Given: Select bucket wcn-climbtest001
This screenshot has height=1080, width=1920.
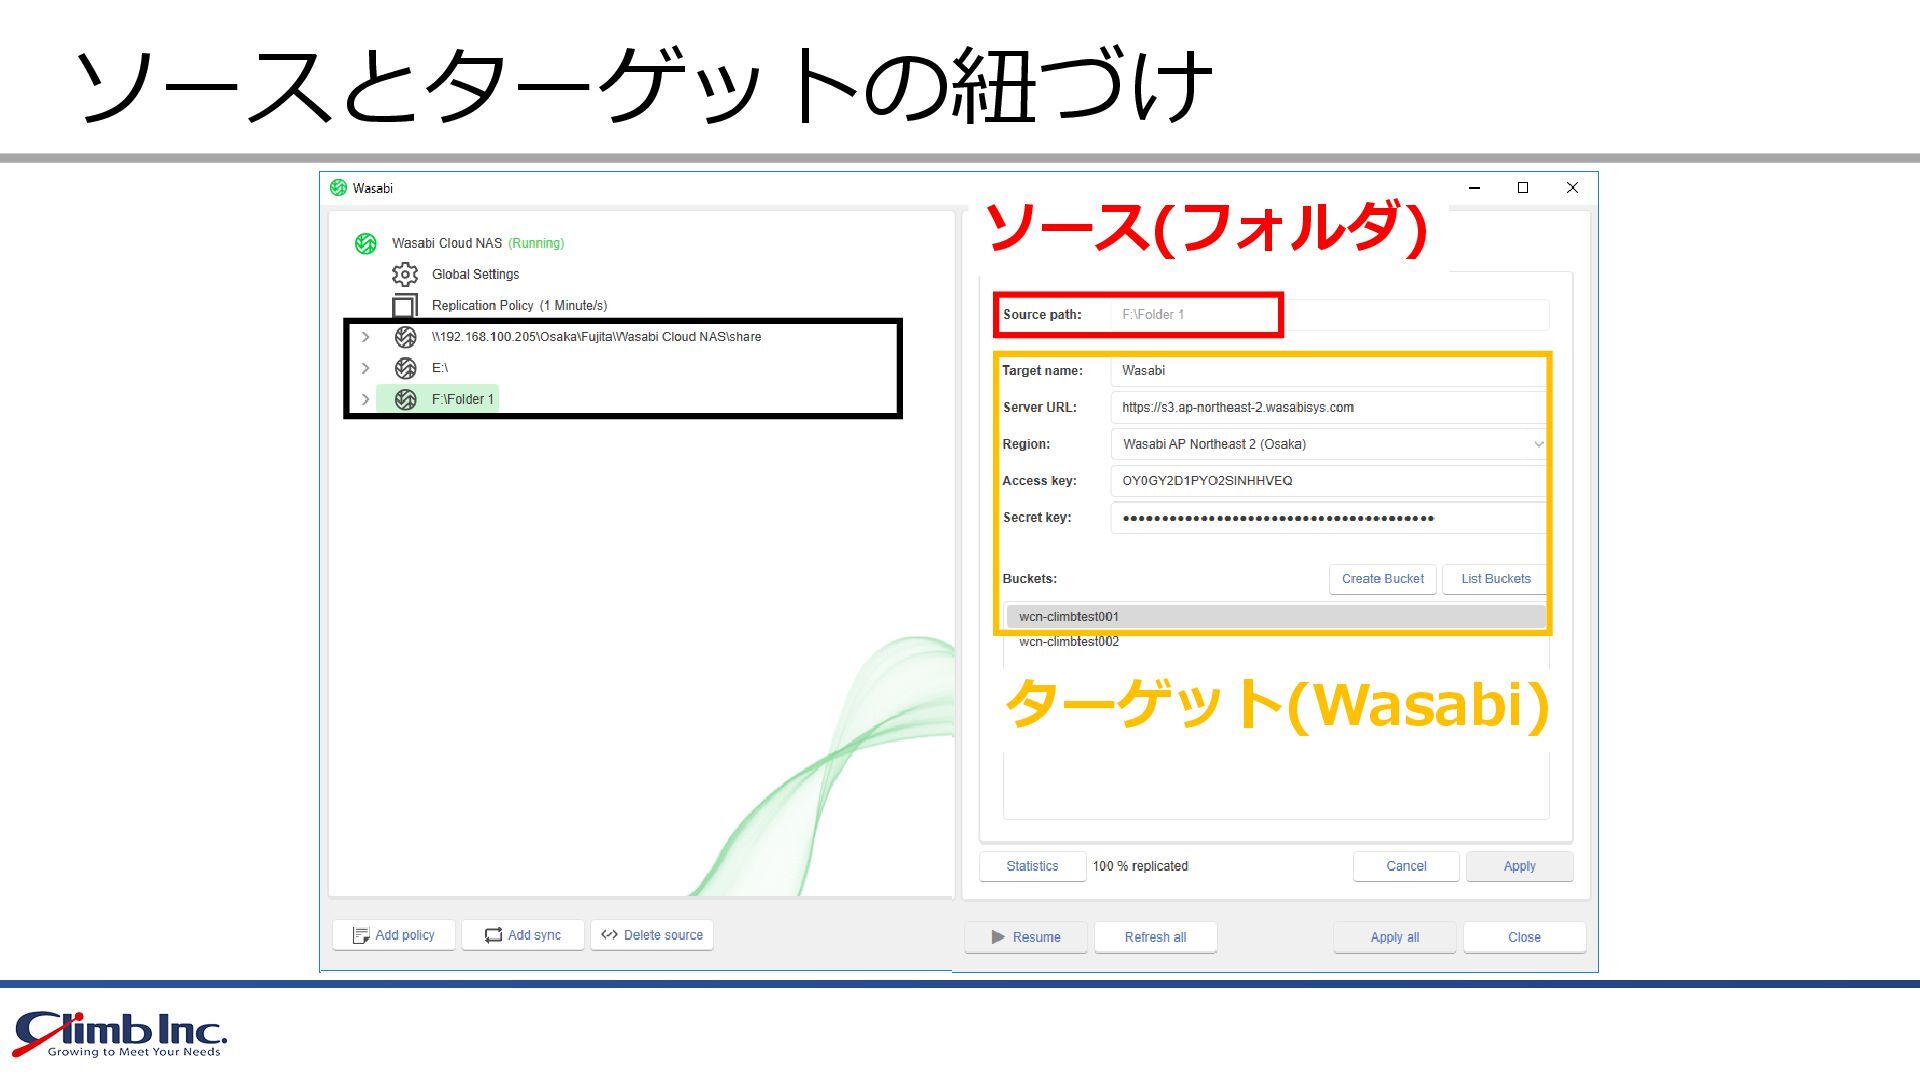Looking at the screenshot, I should point(1069,617).
